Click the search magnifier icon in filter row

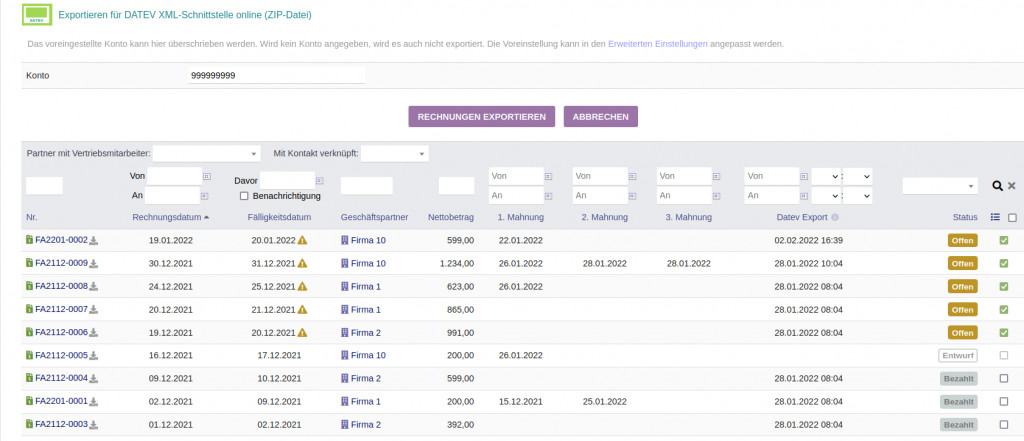point(997,186)
